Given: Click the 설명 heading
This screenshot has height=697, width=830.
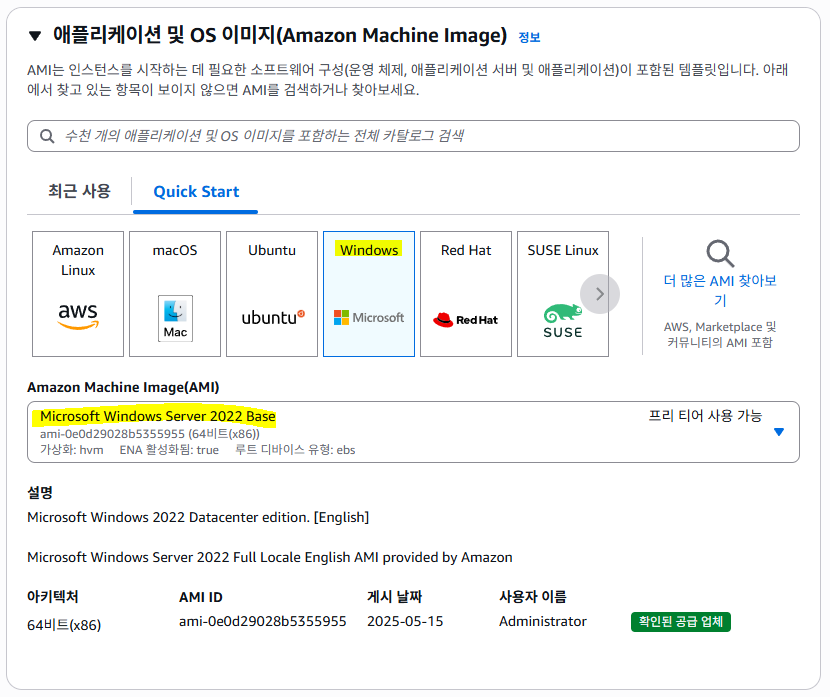Looking at the screenshot, I should pos(40,493).
